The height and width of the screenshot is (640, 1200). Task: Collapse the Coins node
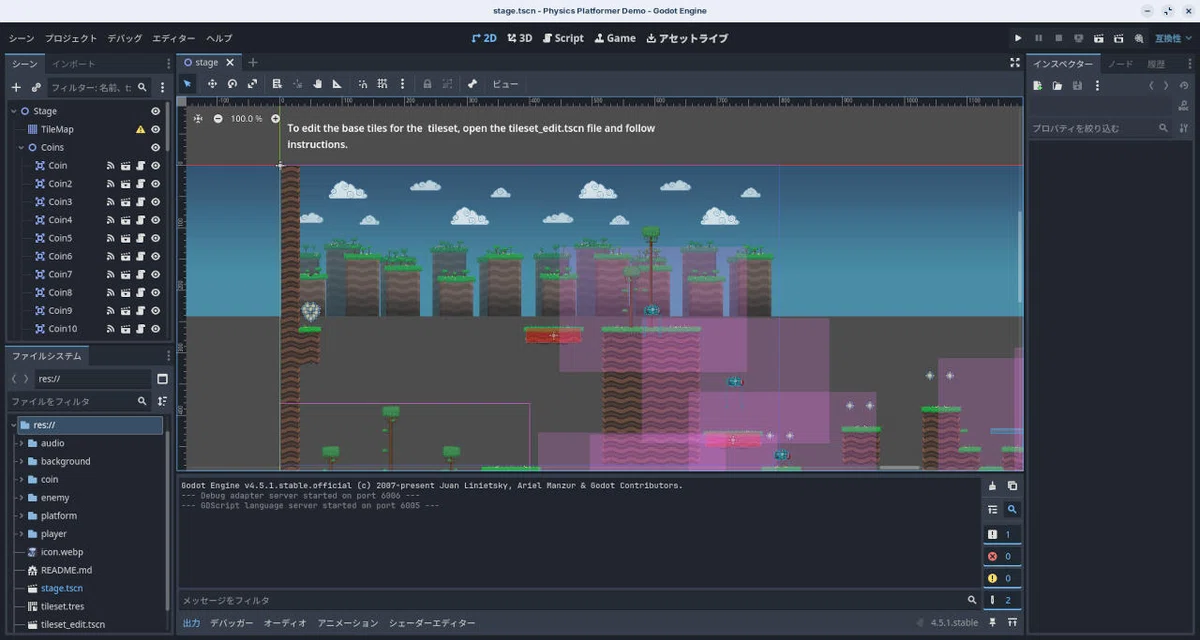coord(20,147)
